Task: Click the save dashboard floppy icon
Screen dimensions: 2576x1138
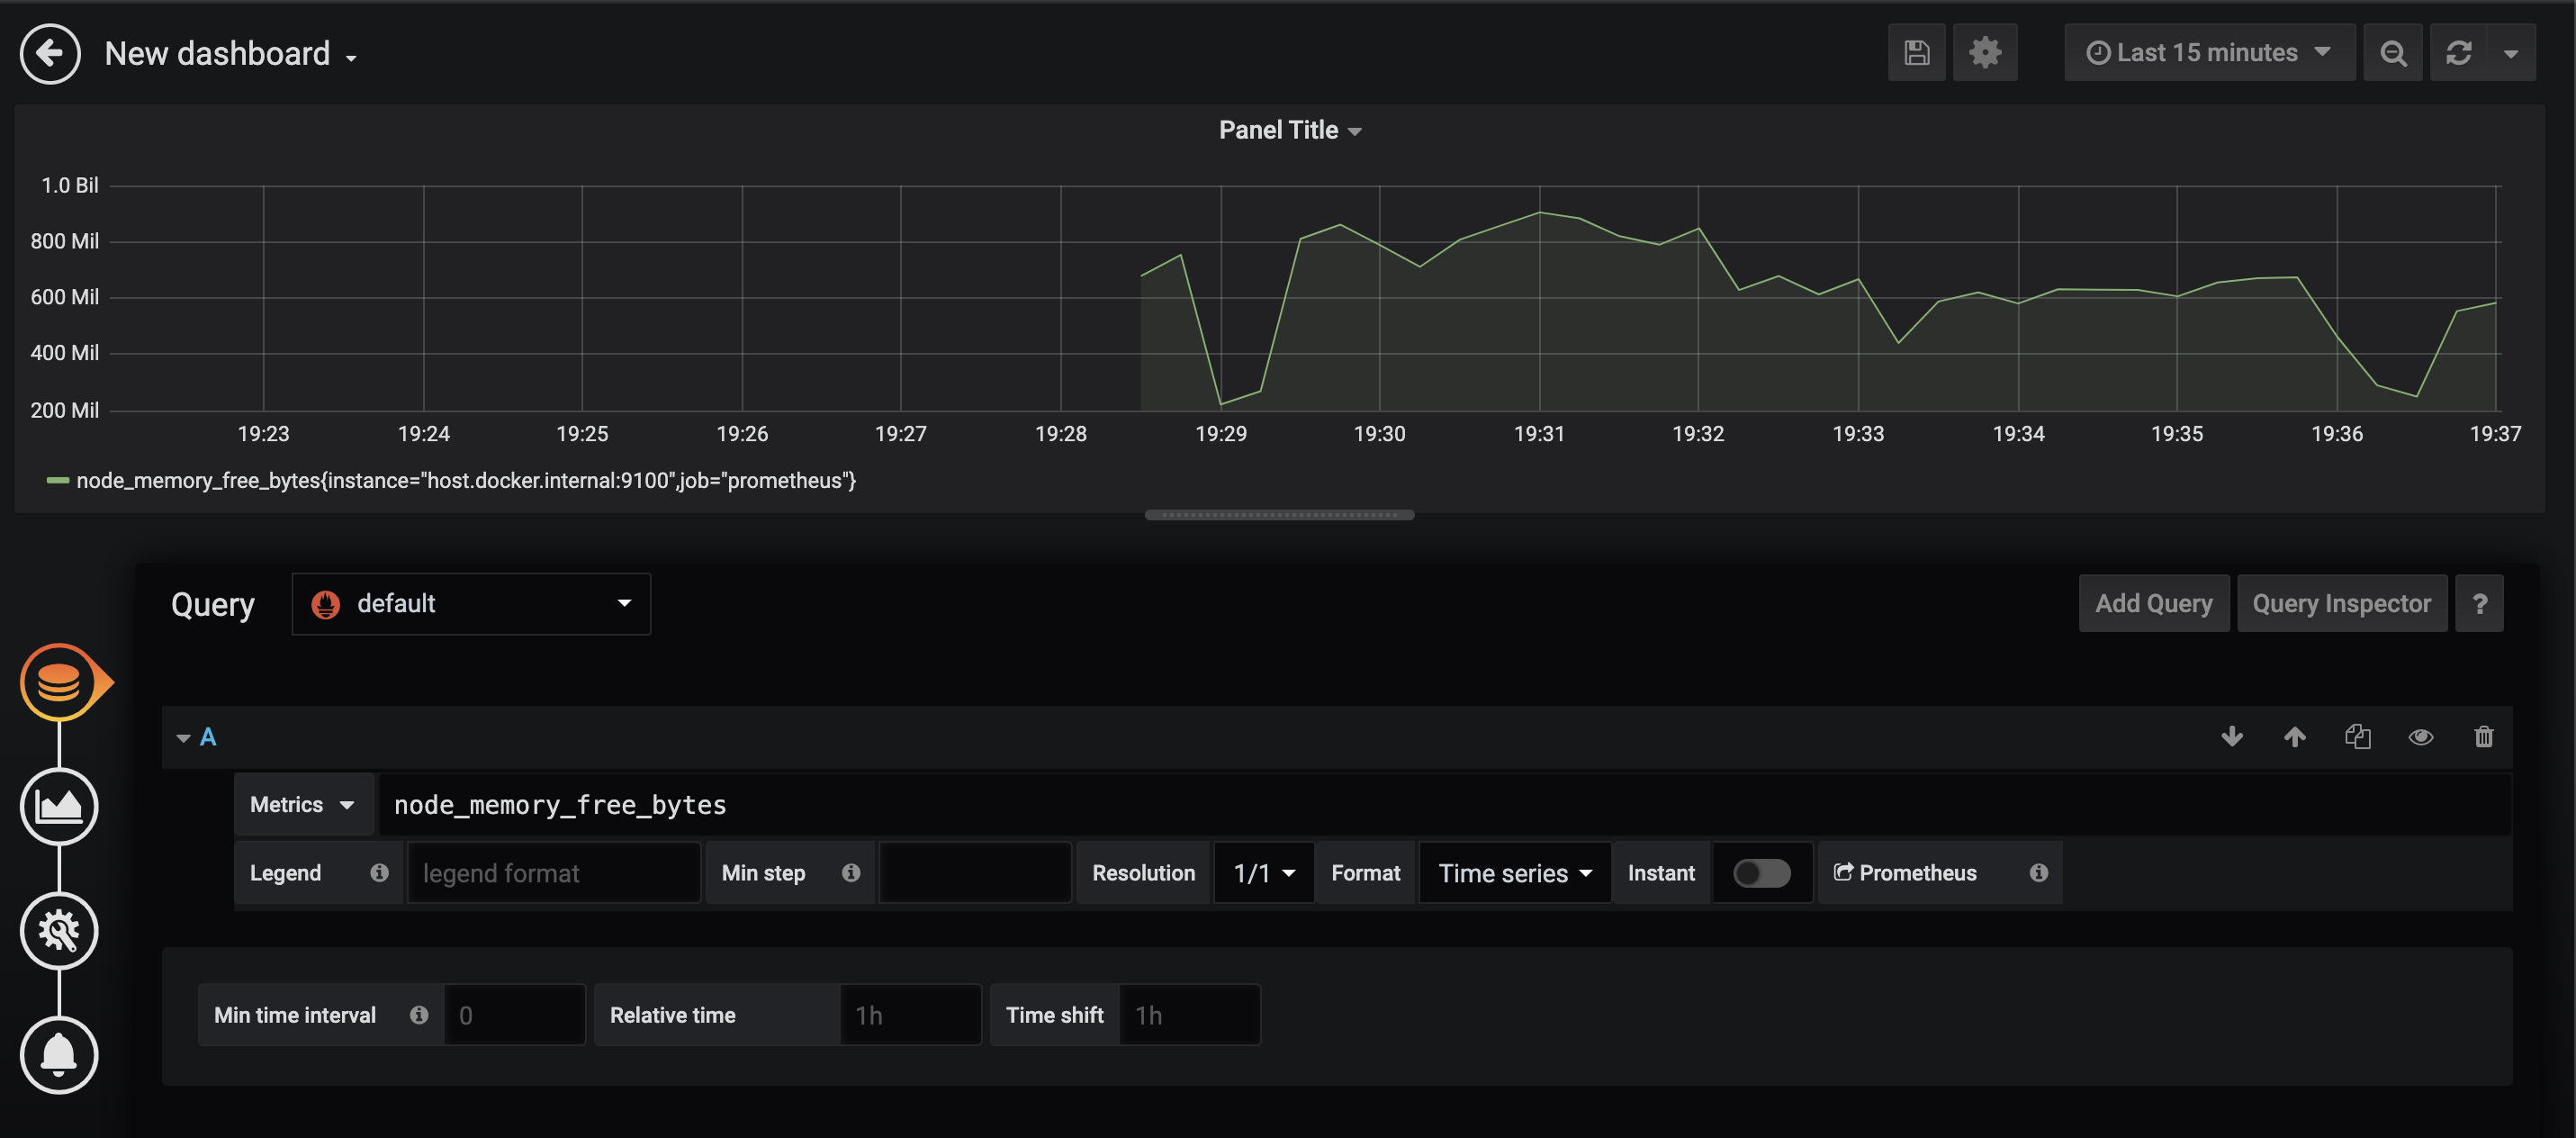Action: pos(1915,53)
